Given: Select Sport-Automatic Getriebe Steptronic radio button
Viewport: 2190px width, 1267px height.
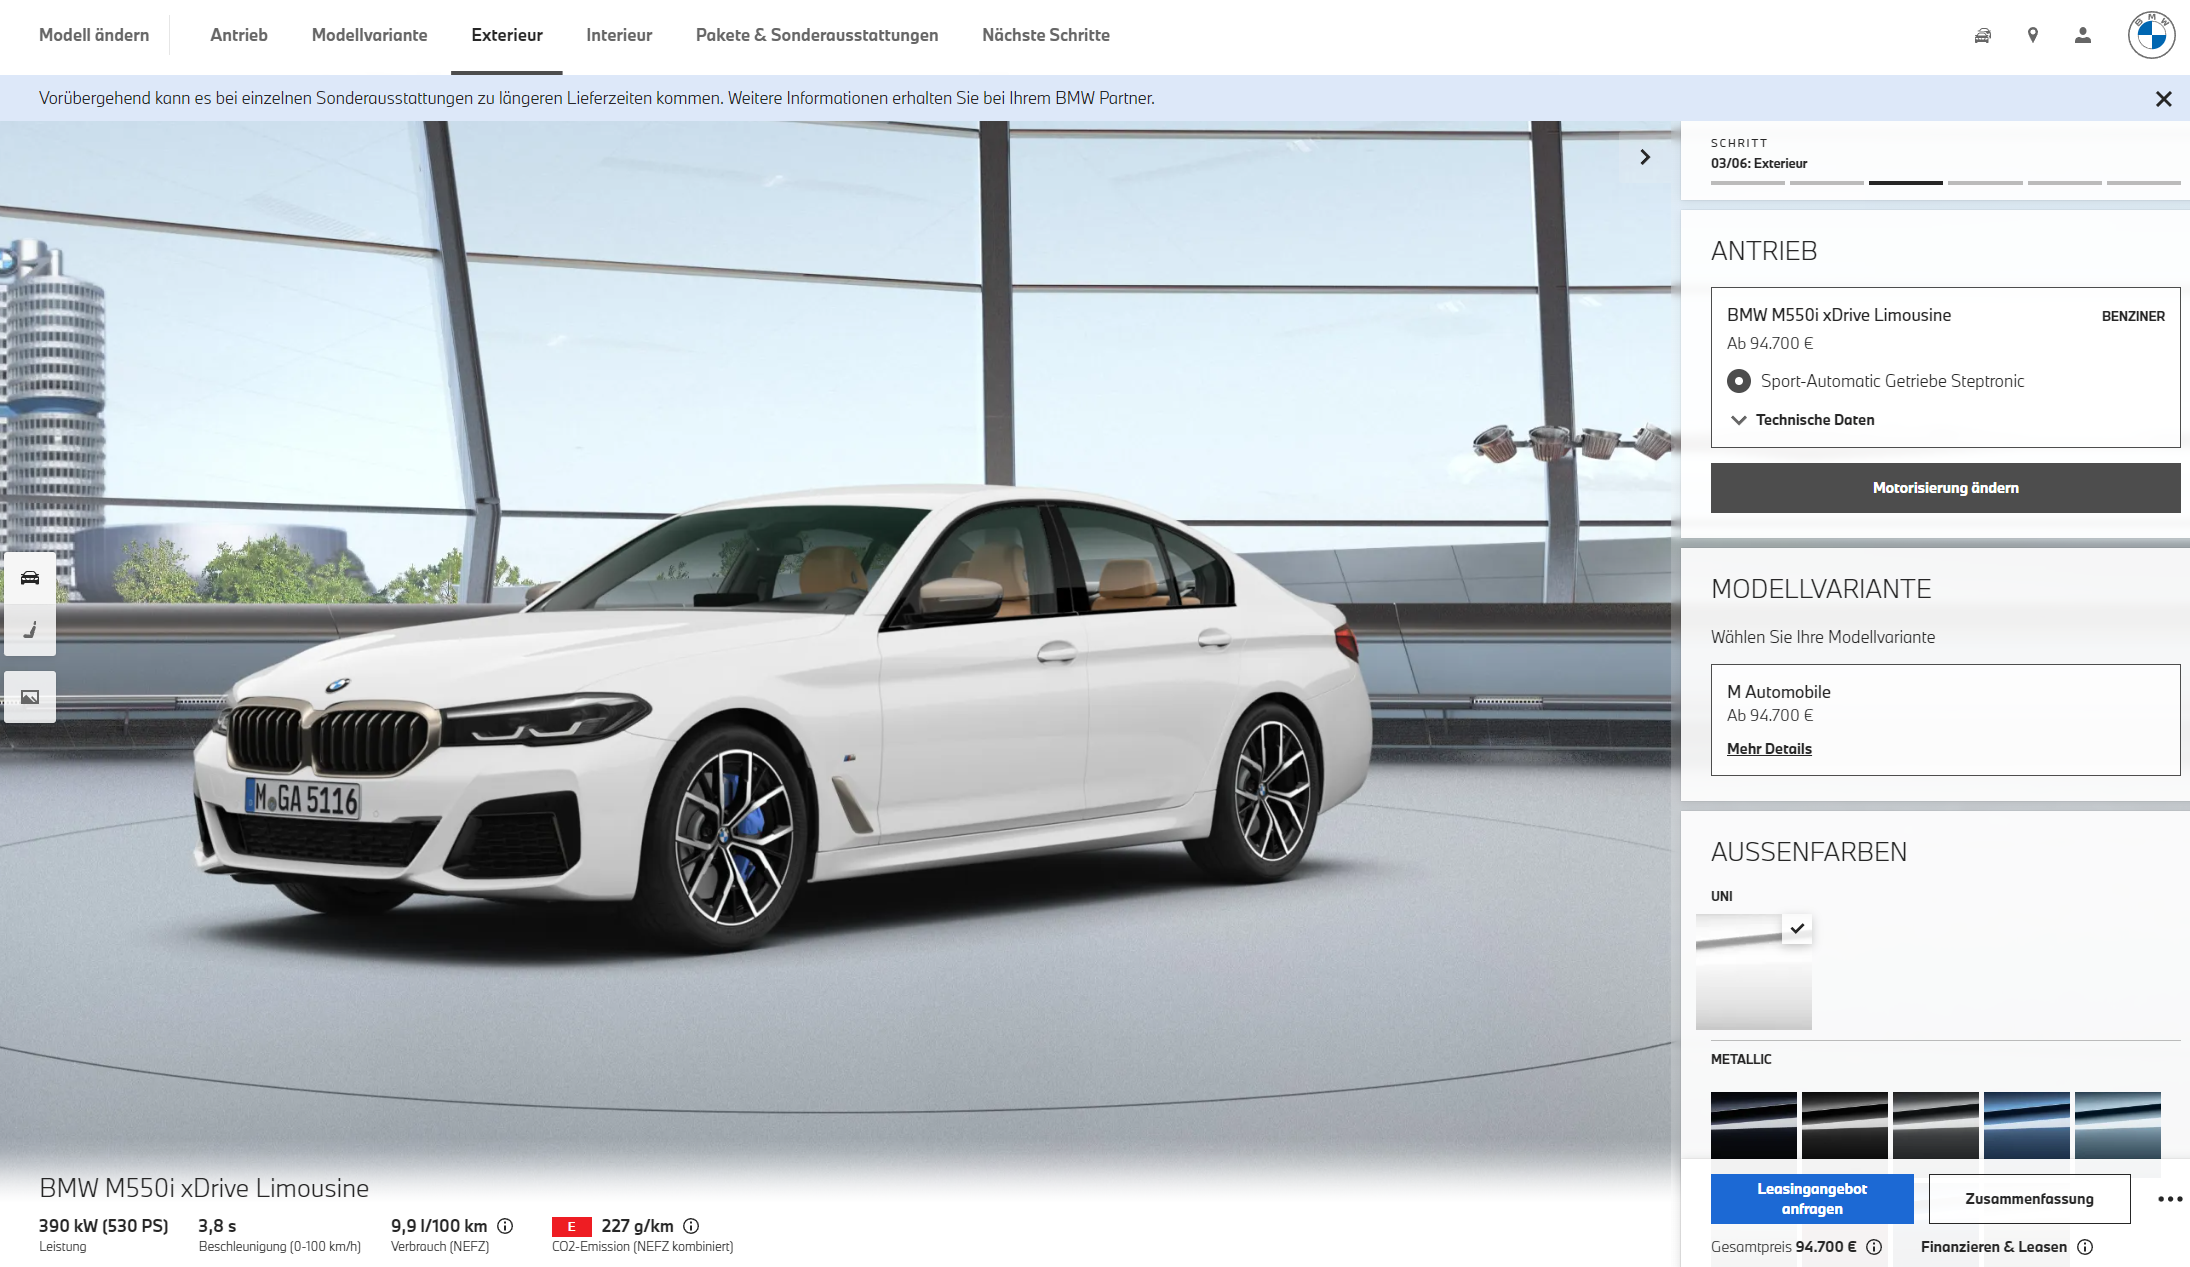Looking at the screenshot, I should (x=1739, y=381).
